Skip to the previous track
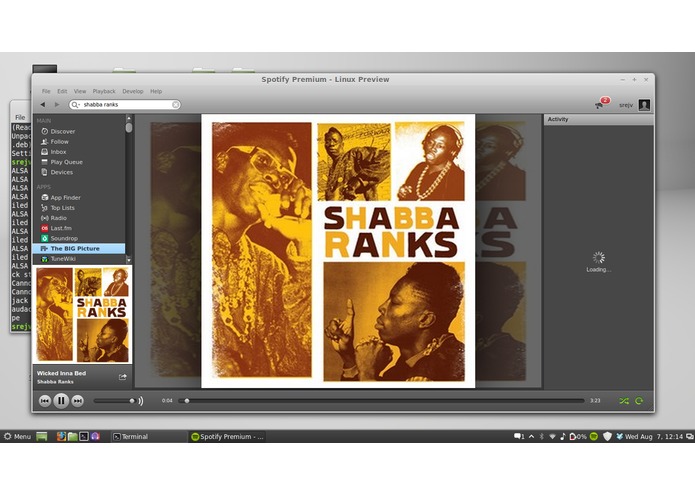This screenshot has width=695, height=494. [x=45, y=401]
